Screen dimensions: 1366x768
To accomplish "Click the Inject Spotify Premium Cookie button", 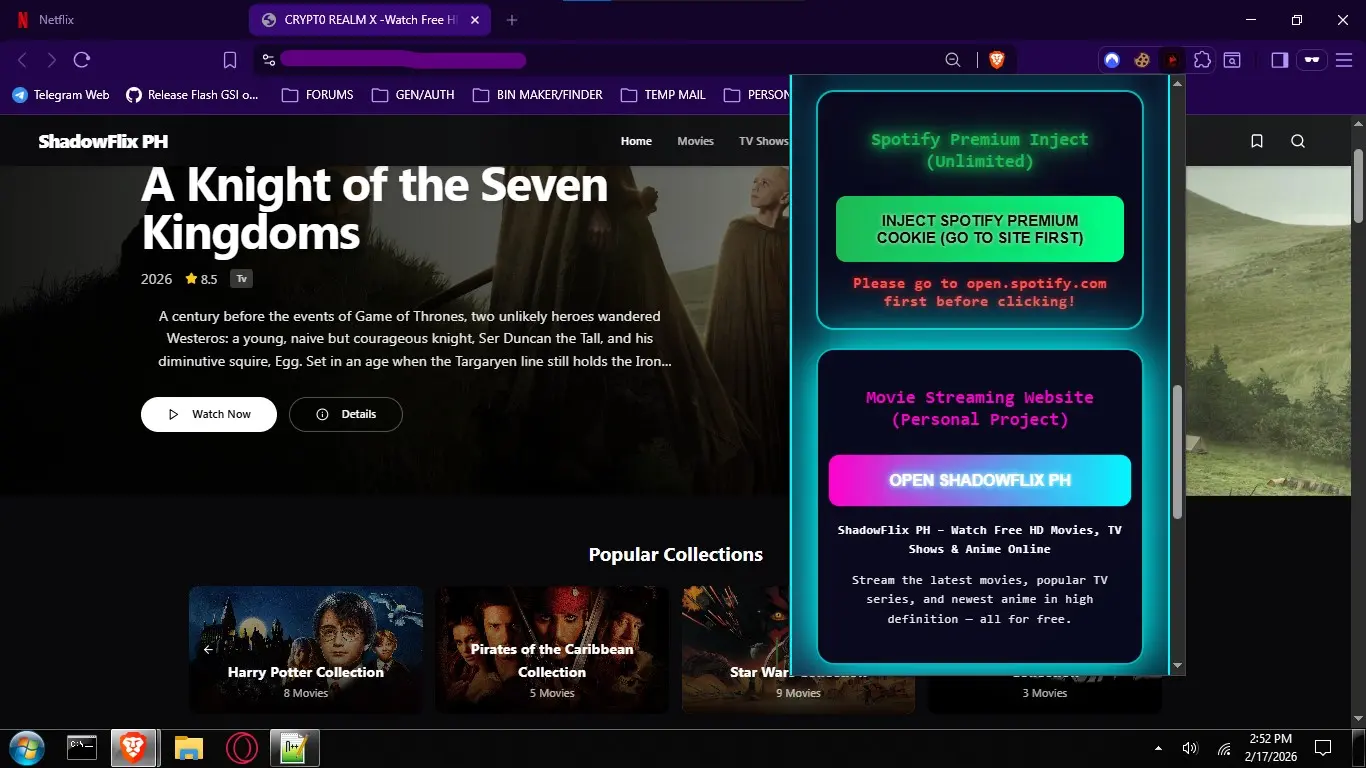I will pyautogui.click(x=980, y=229).
